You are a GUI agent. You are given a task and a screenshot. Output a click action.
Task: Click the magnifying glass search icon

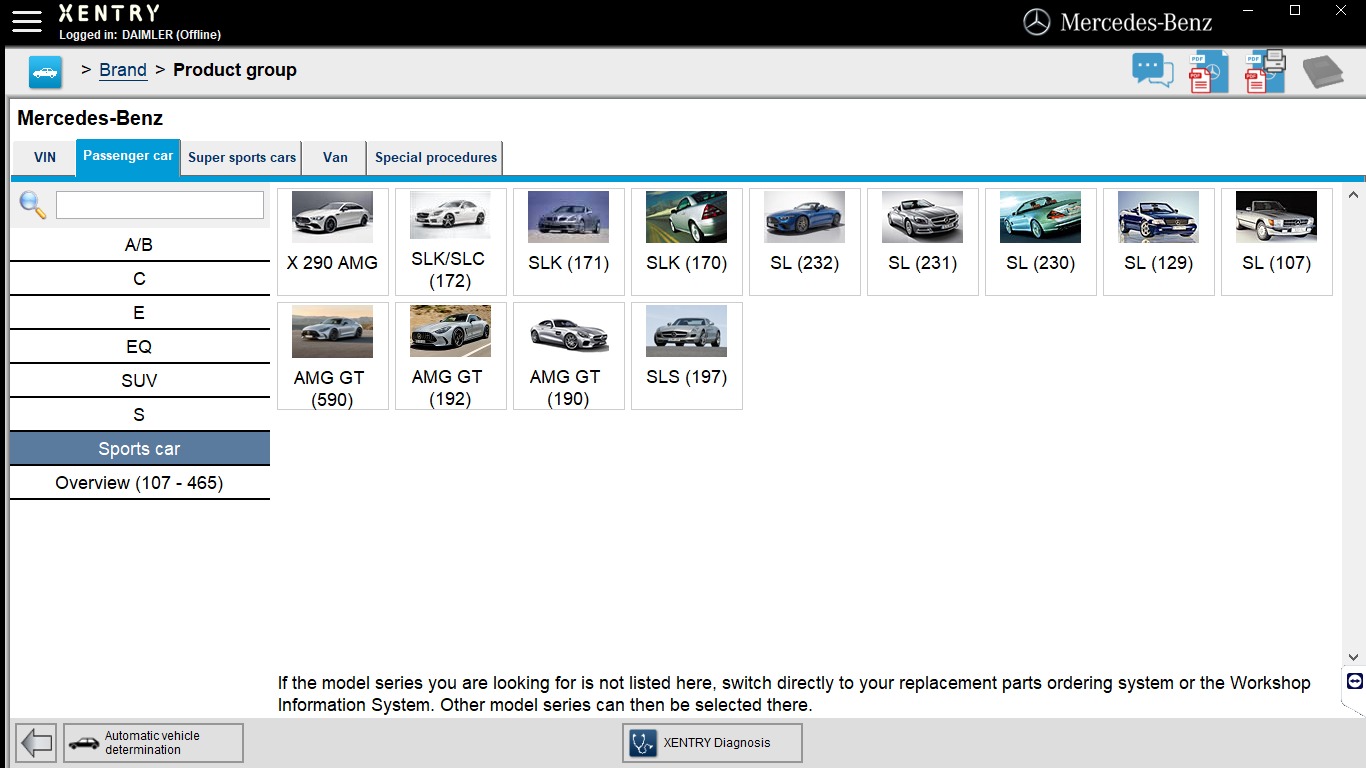click(x=33, y=205)
